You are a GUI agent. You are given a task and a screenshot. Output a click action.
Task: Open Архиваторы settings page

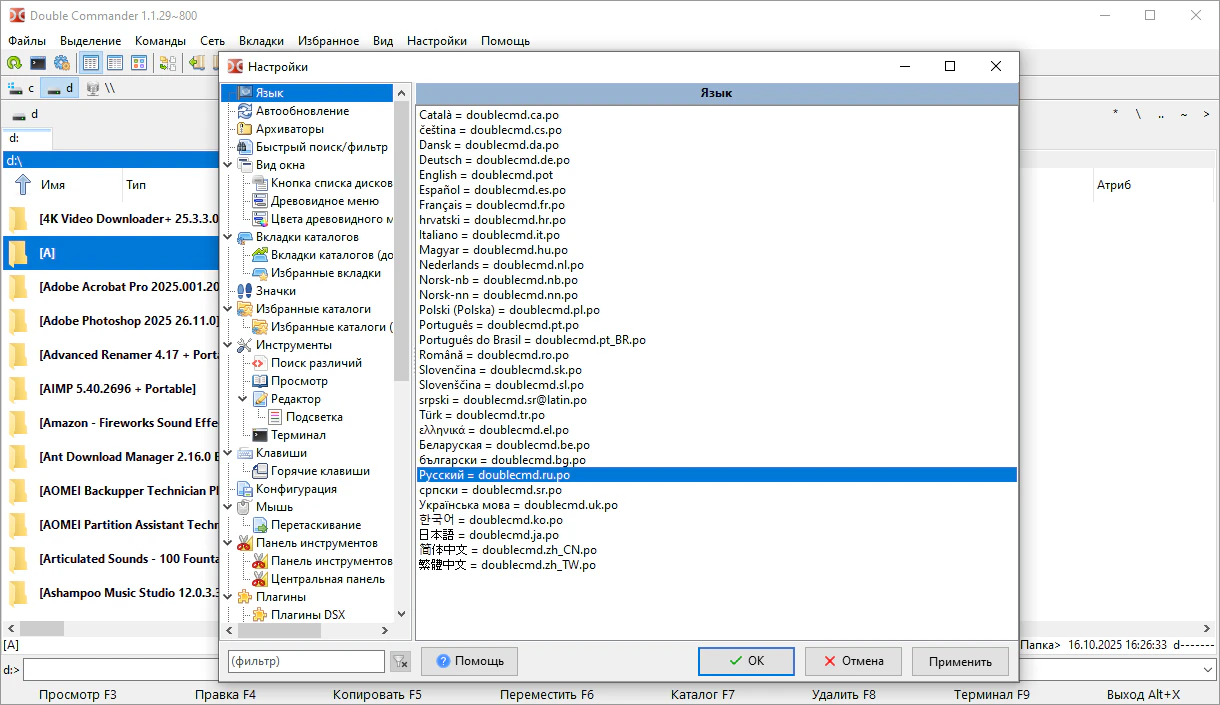coord(289,129)
